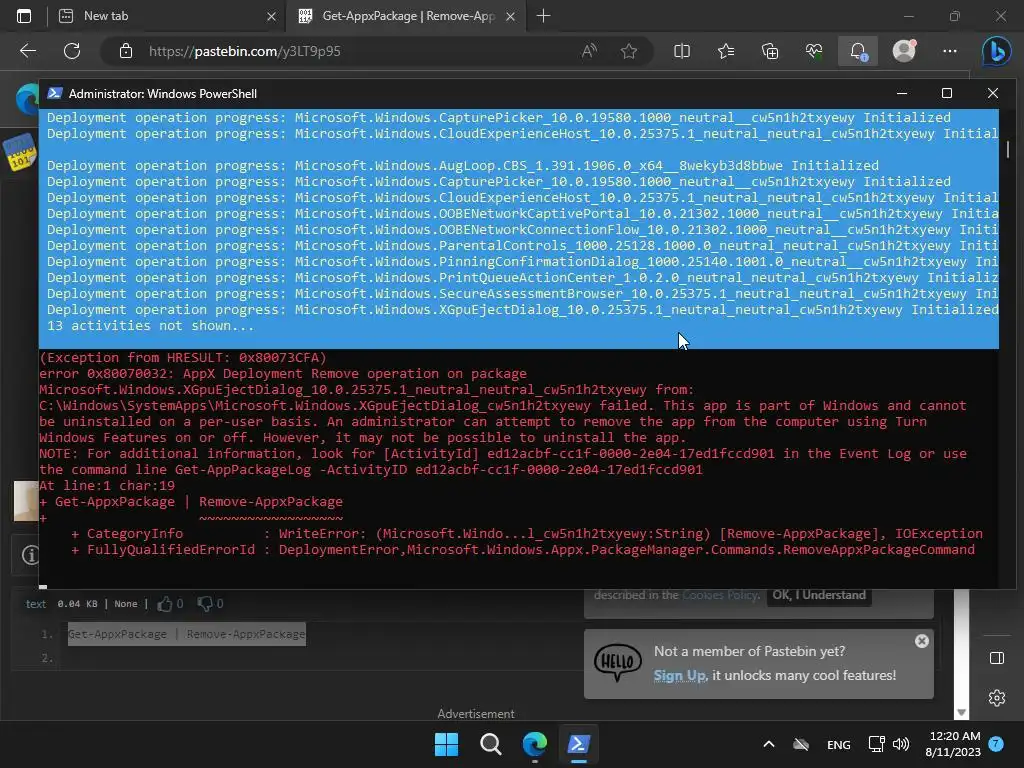This screenshot has height=768, width=1024.
Task: Open Bing Chat sidebar button
Action: click(997, 51)
